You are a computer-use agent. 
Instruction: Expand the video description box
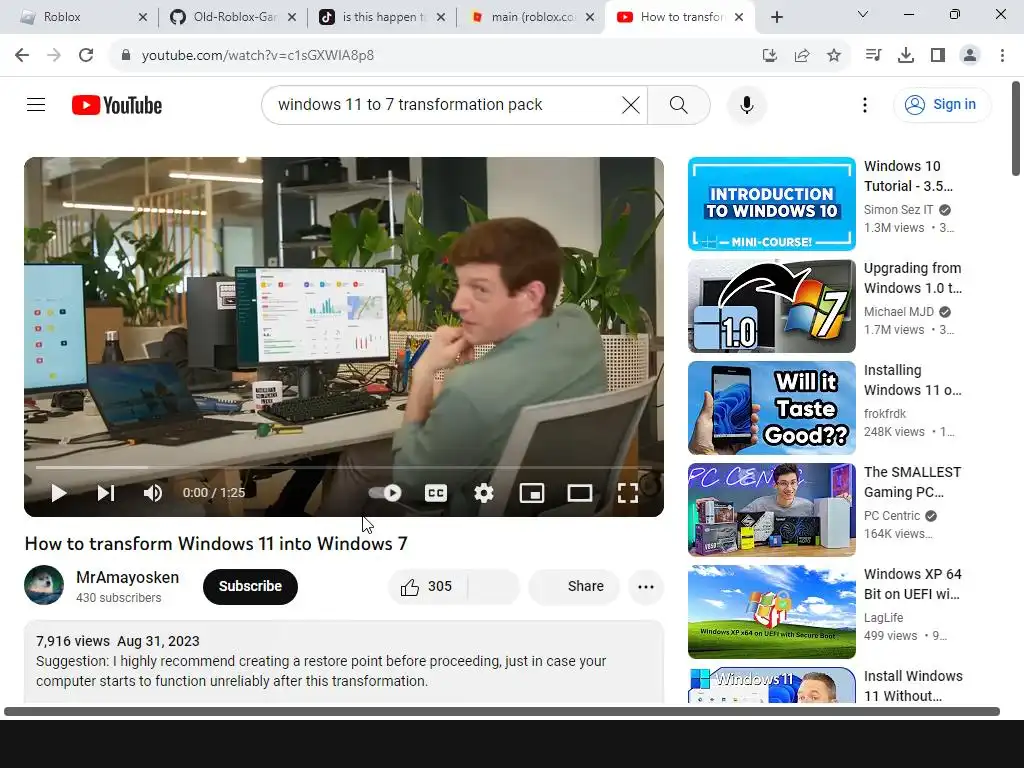point(344,662)
